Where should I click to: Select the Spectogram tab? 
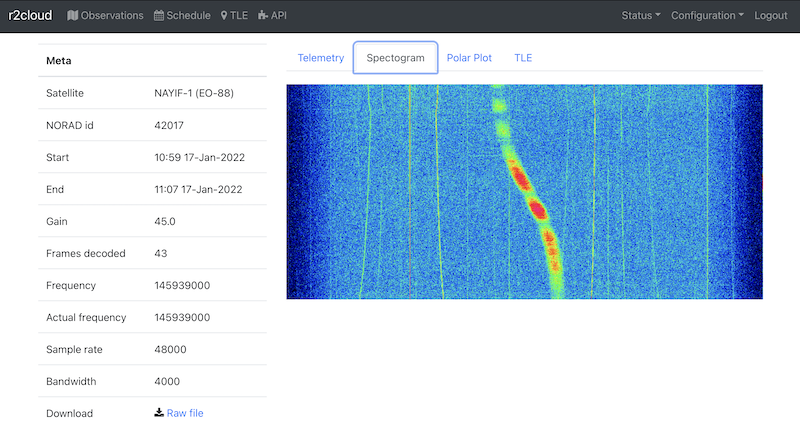click(x=395, y=58)
